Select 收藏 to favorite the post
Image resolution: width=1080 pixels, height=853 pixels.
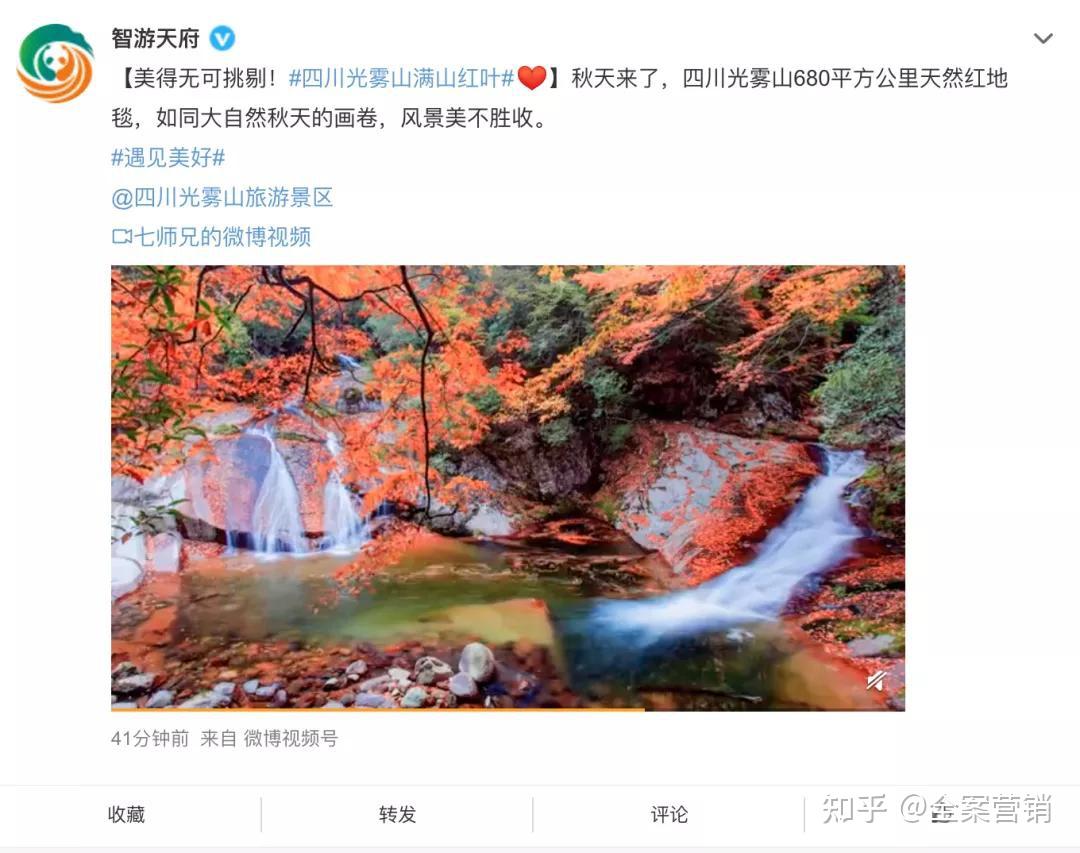coord(126,814)
